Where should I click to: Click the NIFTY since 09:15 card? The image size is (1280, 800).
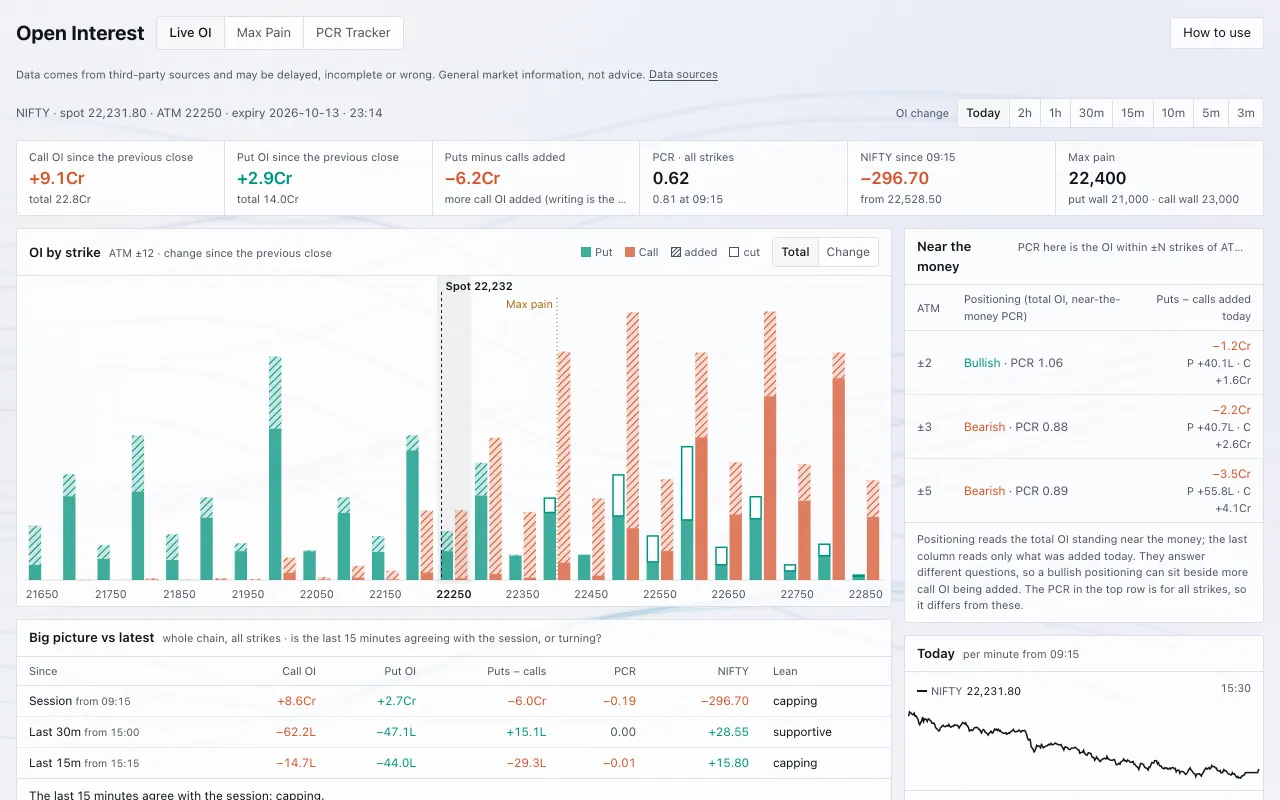952,178
